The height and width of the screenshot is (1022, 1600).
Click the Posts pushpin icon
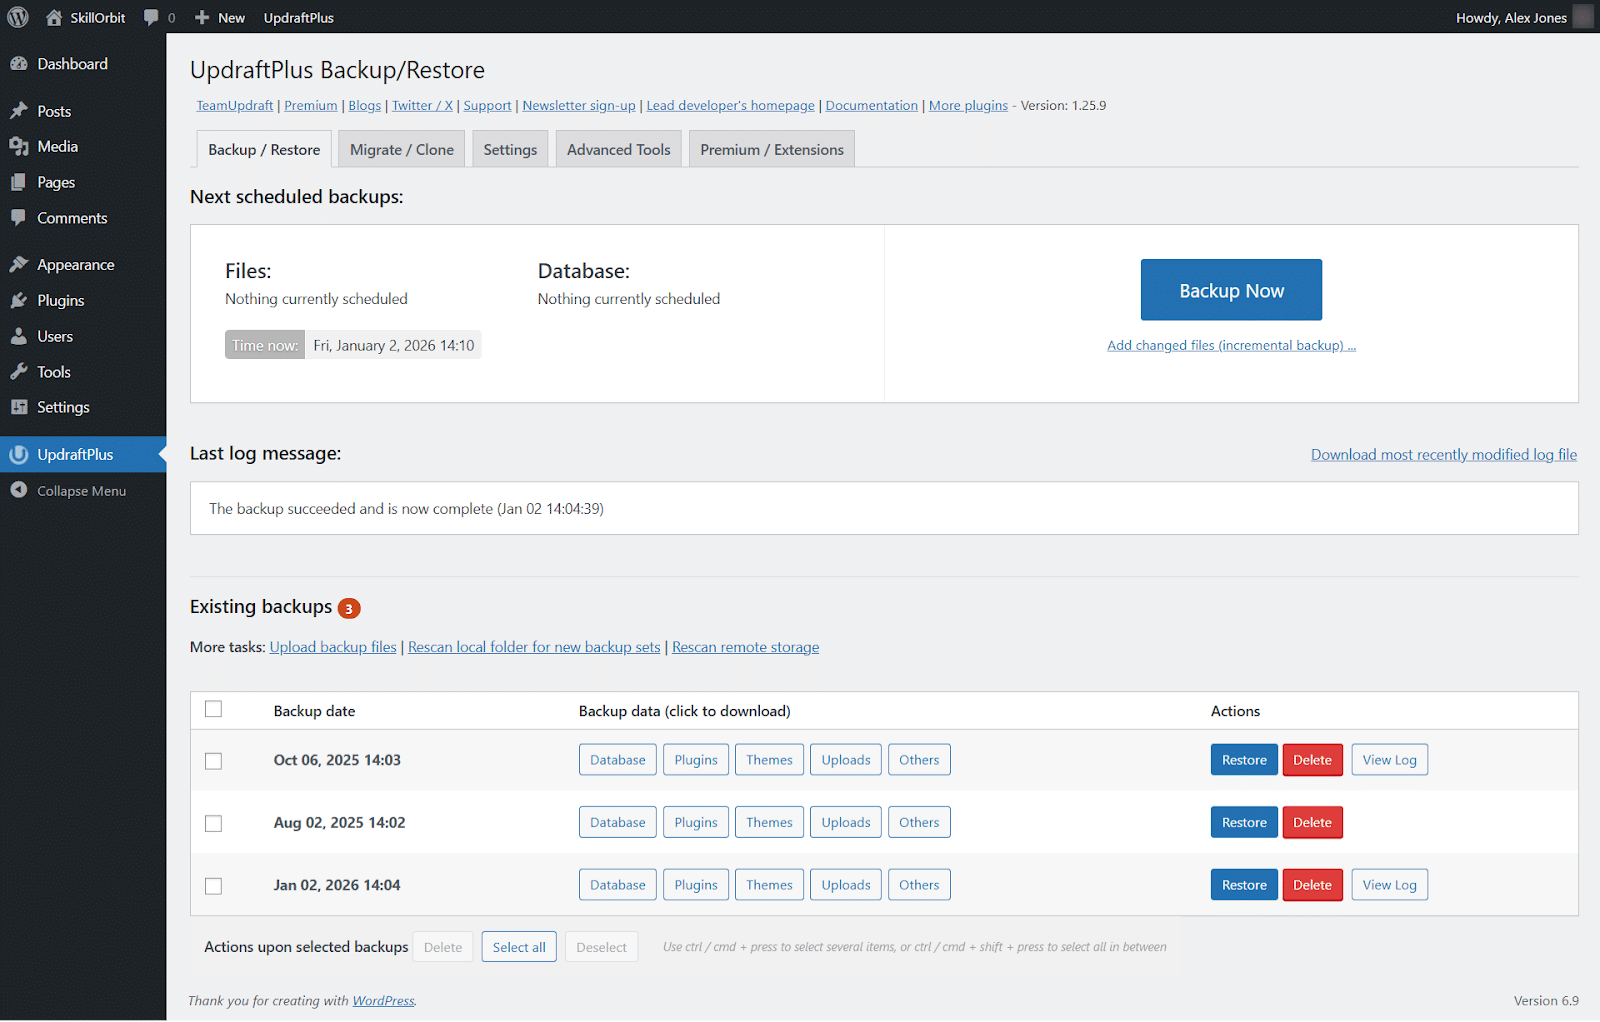[19, 111]
